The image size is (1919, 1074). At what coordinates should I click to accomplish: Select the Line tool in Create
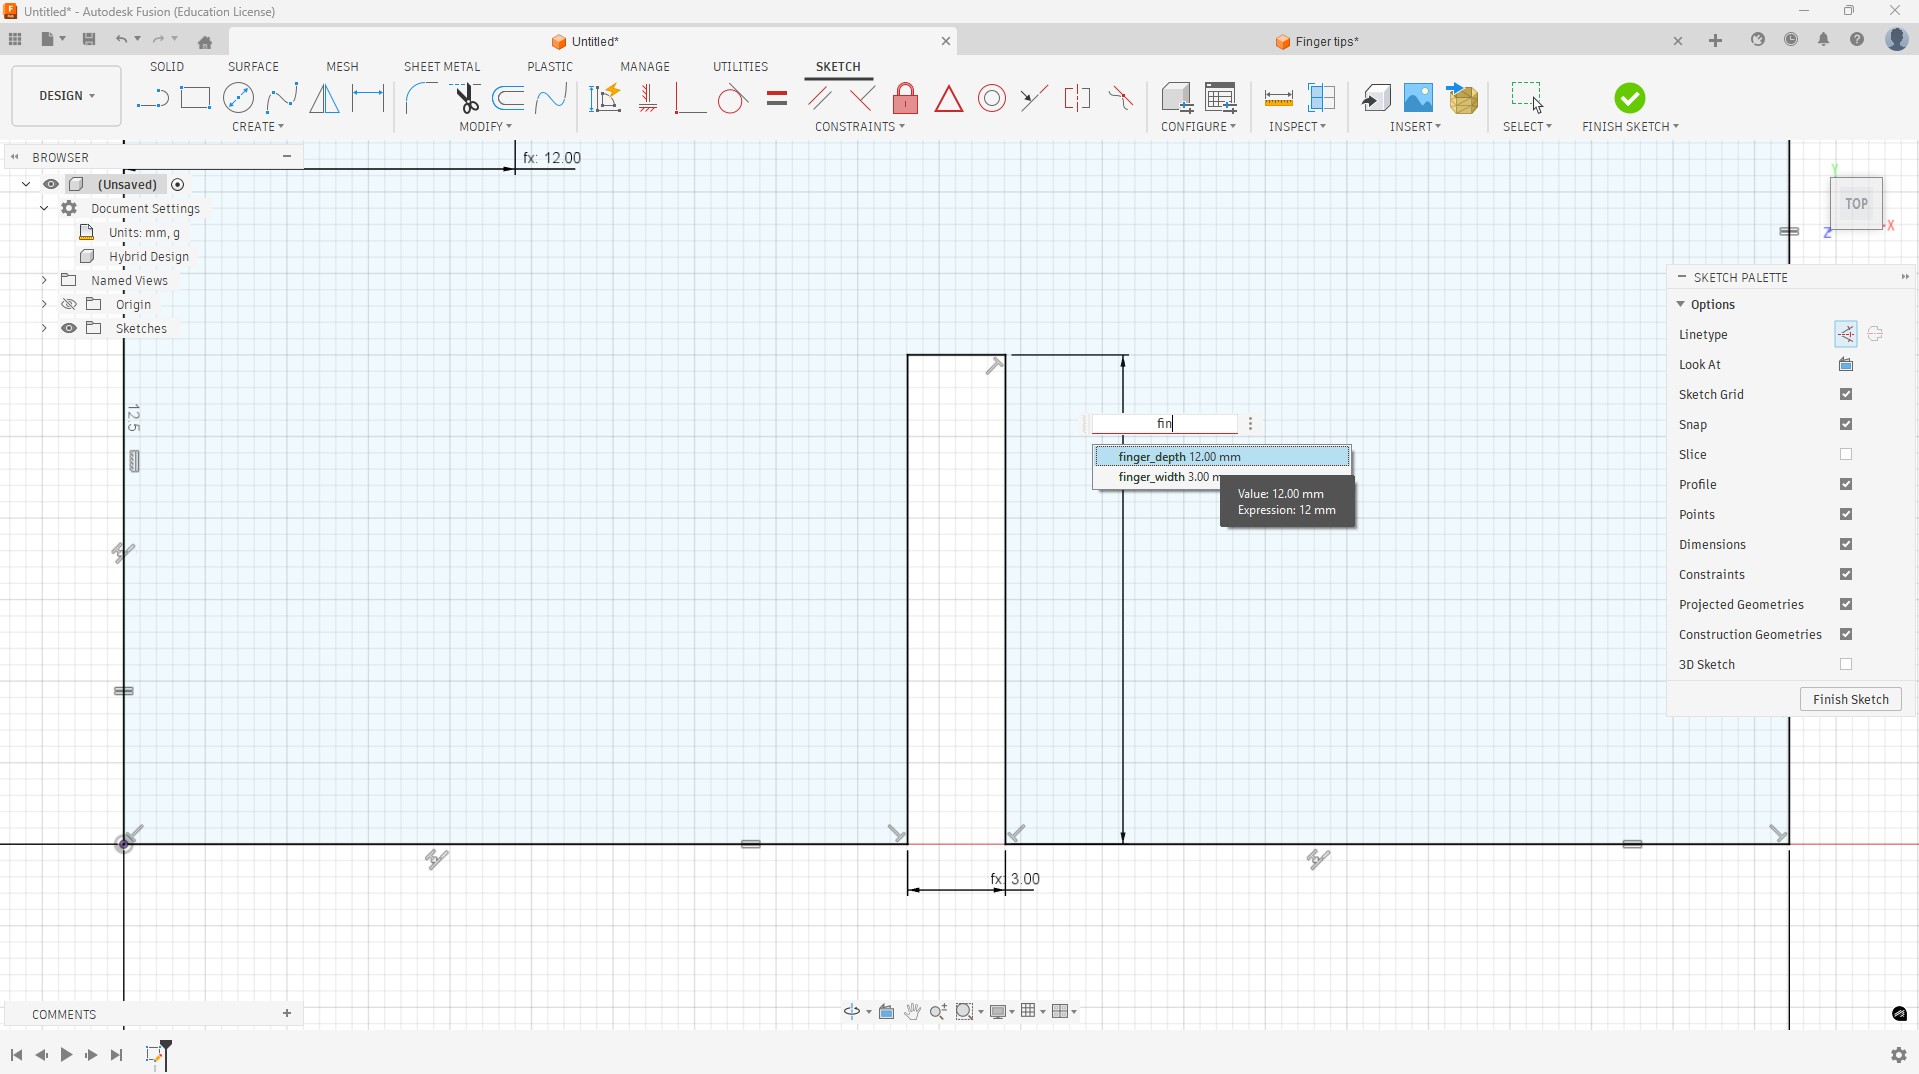point(152,98)
